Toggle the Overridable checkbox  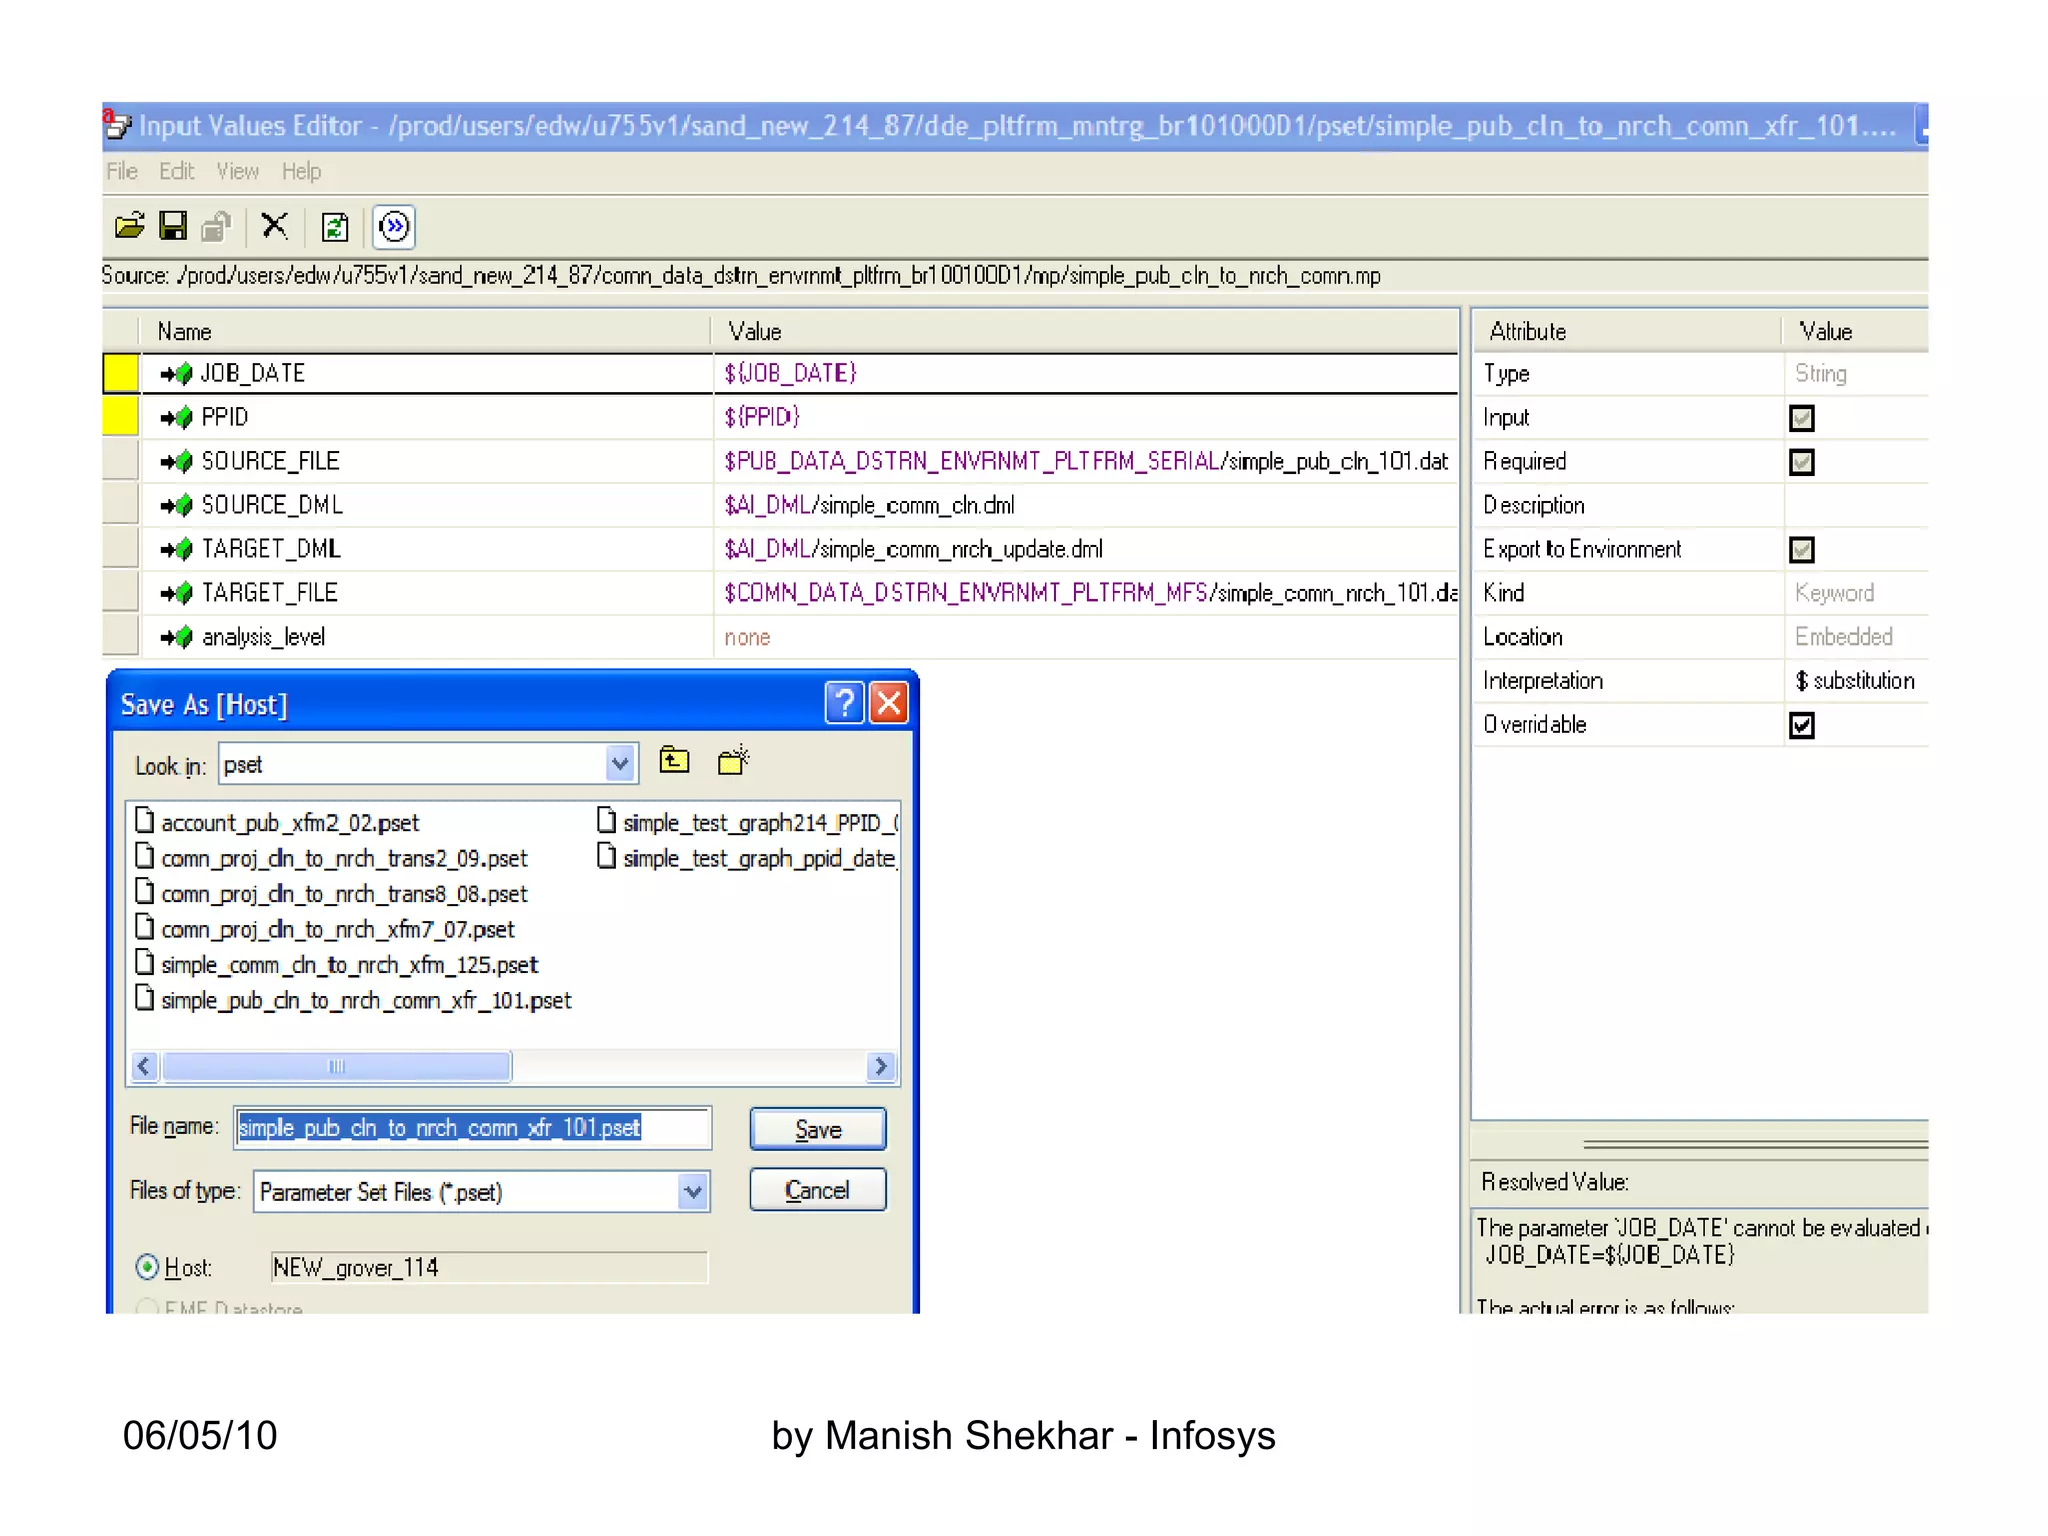pyautogui.click(x=1802, y=725)
